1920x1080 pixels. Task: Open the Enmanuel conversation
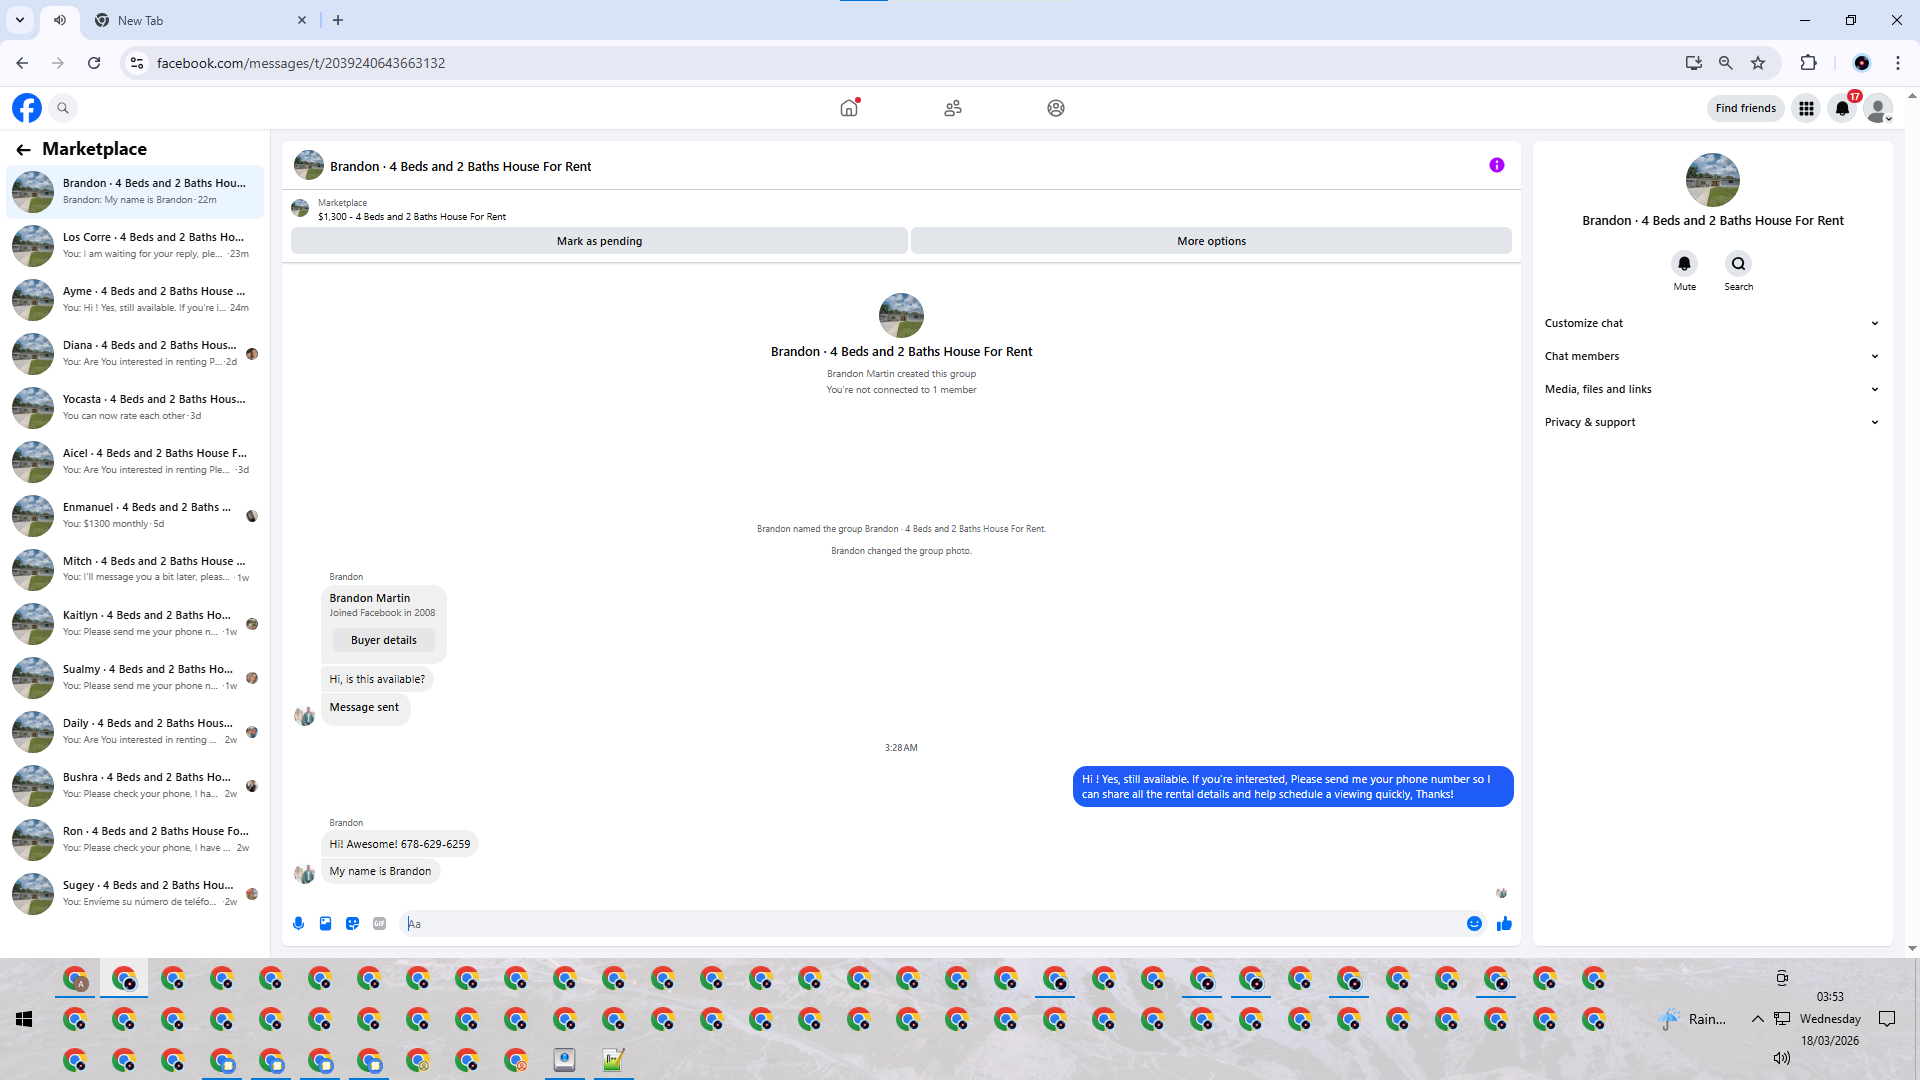click(x=135, y=515)
